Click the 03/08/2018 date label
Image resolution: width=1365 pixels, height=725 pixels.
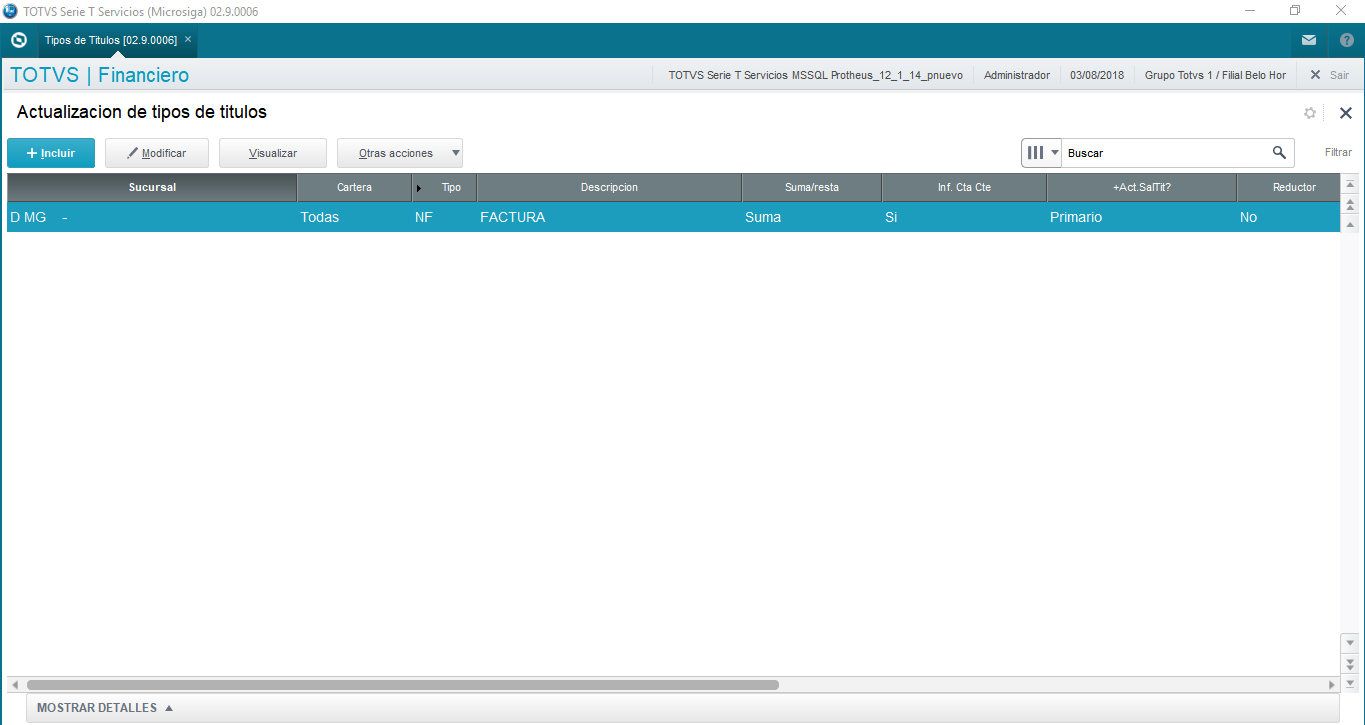[1097, 75]
